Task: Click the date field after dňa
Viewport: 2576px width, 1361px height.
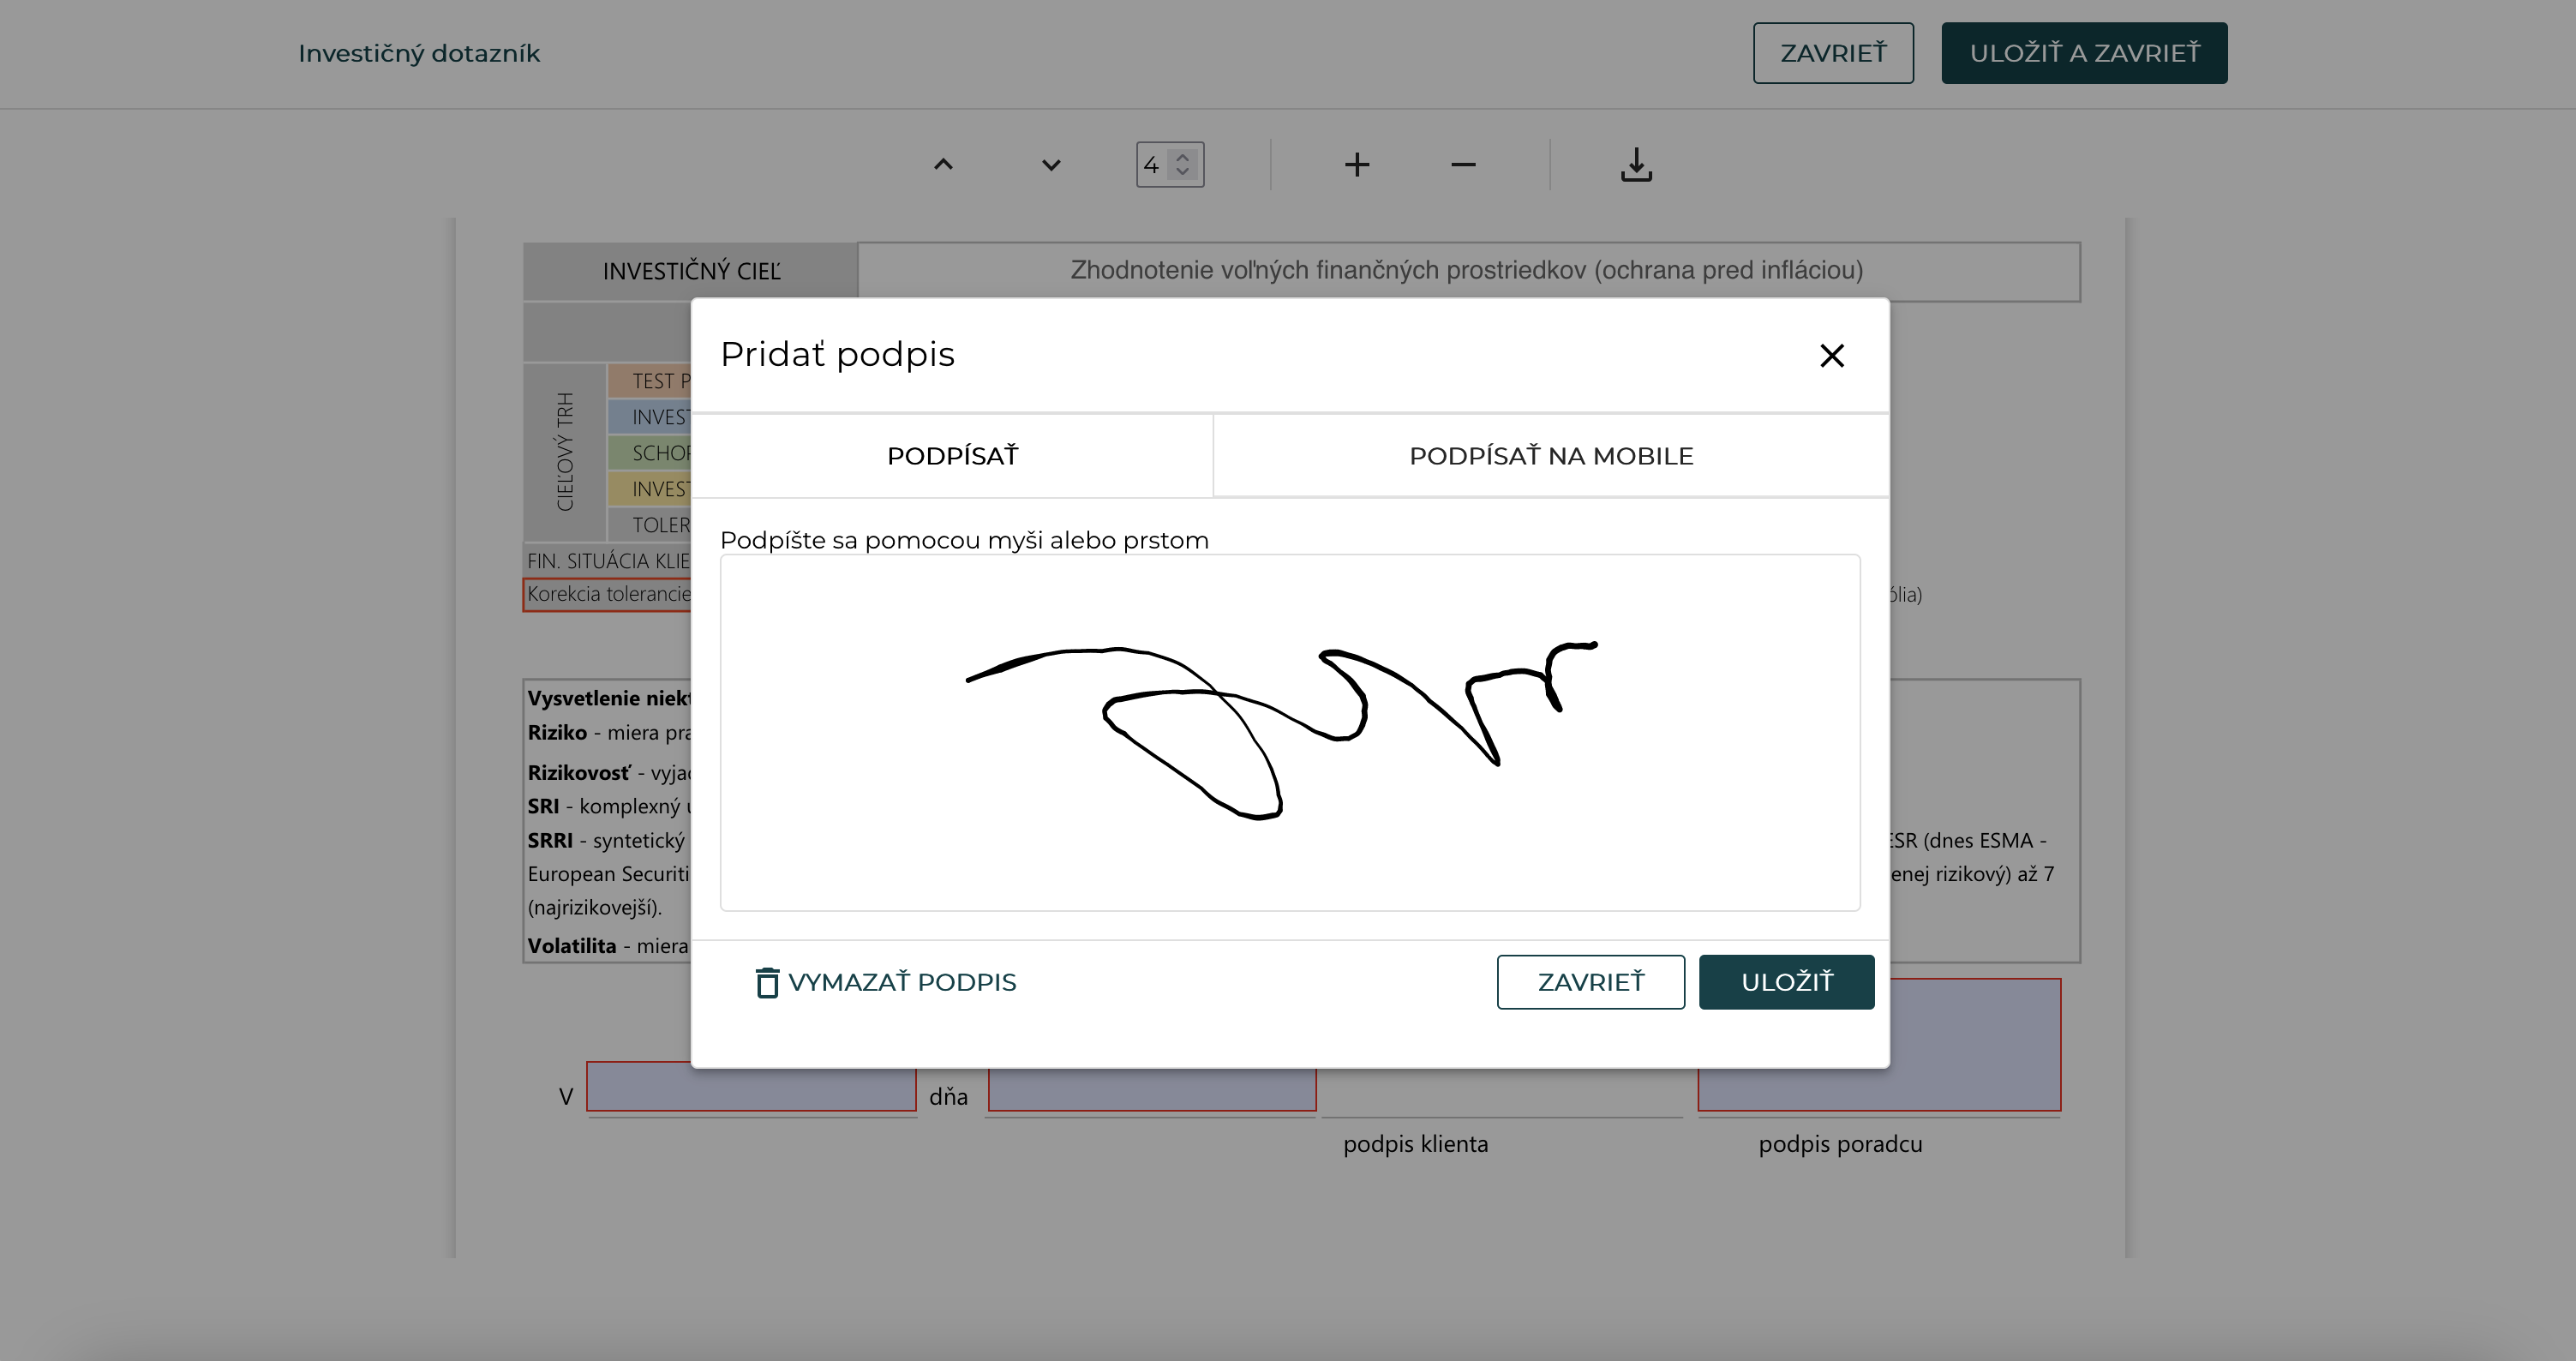Action: pyautogui.click(x=1152, y=1089)
